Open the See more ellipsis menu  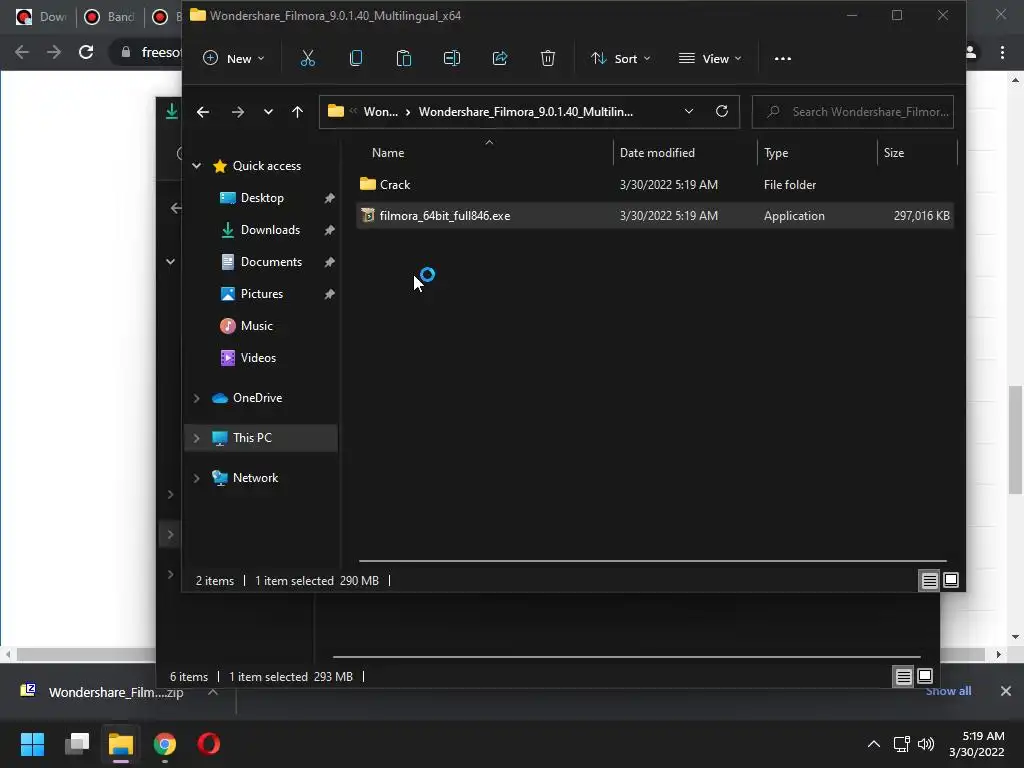pyautogui.click(x=782, y=59)
